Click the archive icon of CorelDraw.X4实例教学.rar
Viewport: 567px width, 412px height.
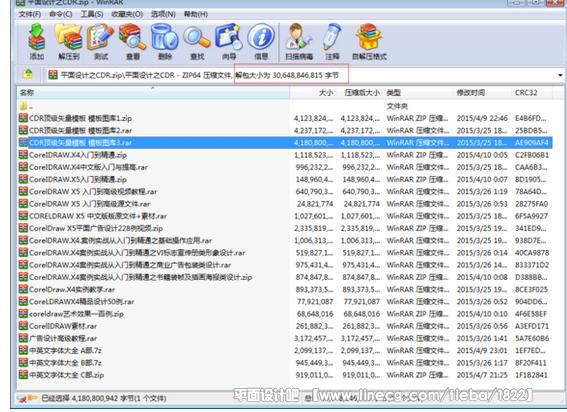pos(23,289)
